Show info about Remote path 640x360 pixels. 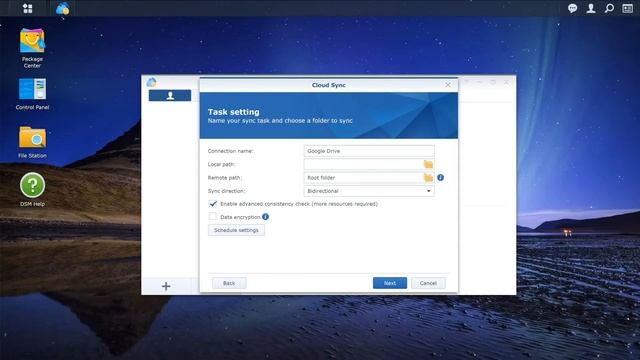(440, 178)
